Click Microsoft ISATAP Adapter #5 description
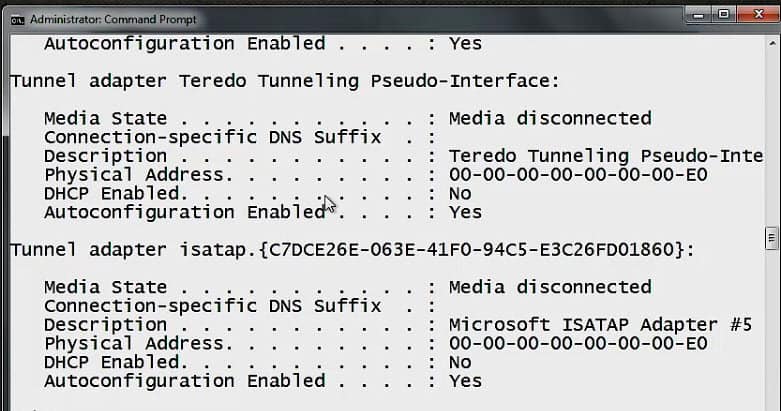781x411 pixels. click(x=600, y=325)
